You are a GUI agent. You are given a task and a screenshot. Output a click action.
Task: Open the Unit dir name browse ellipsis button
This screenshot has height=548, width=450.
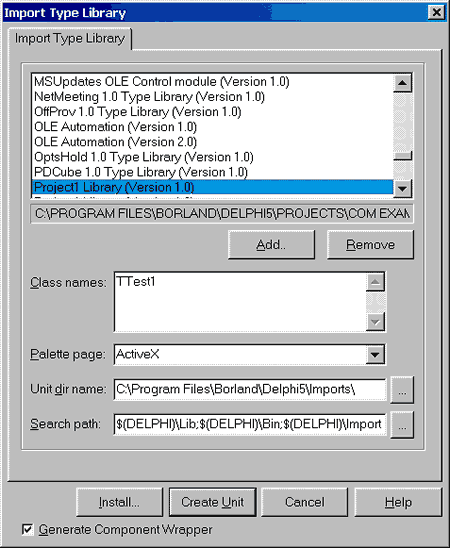[x=402, y=390]
